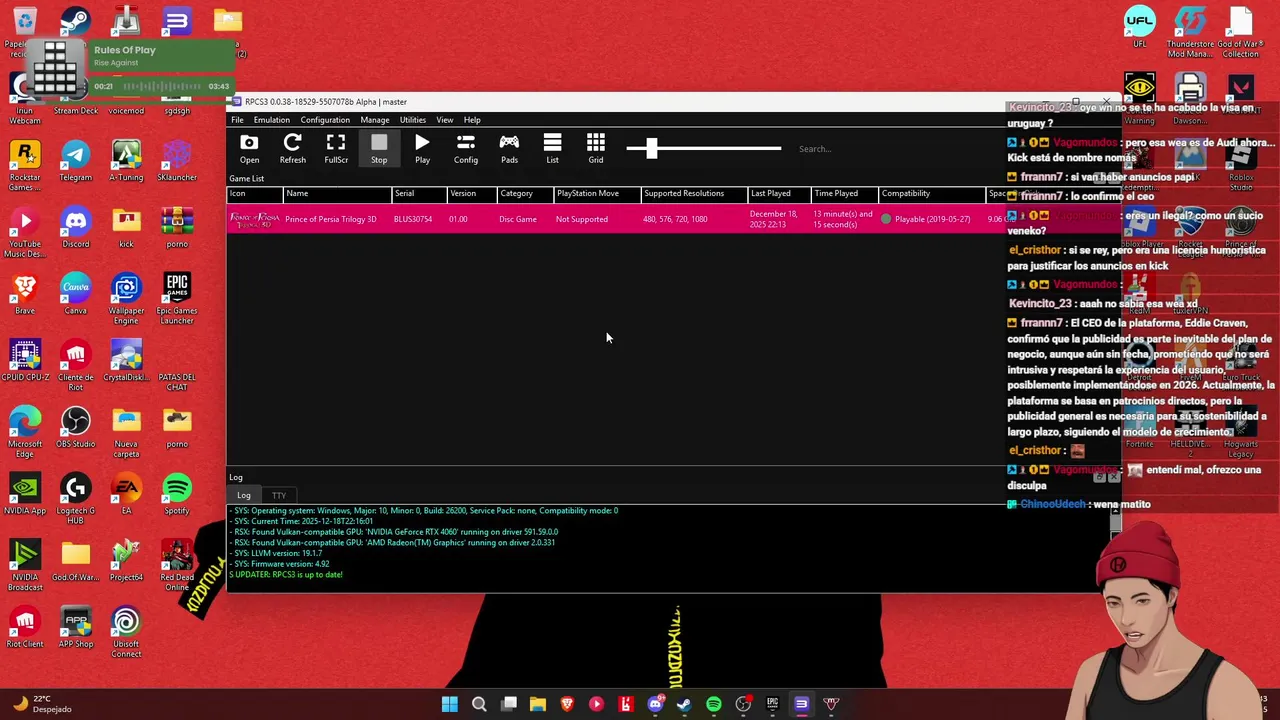Click the 'Rules Of Play' song title widget
1280x720 pixels.
pos(125,50)
